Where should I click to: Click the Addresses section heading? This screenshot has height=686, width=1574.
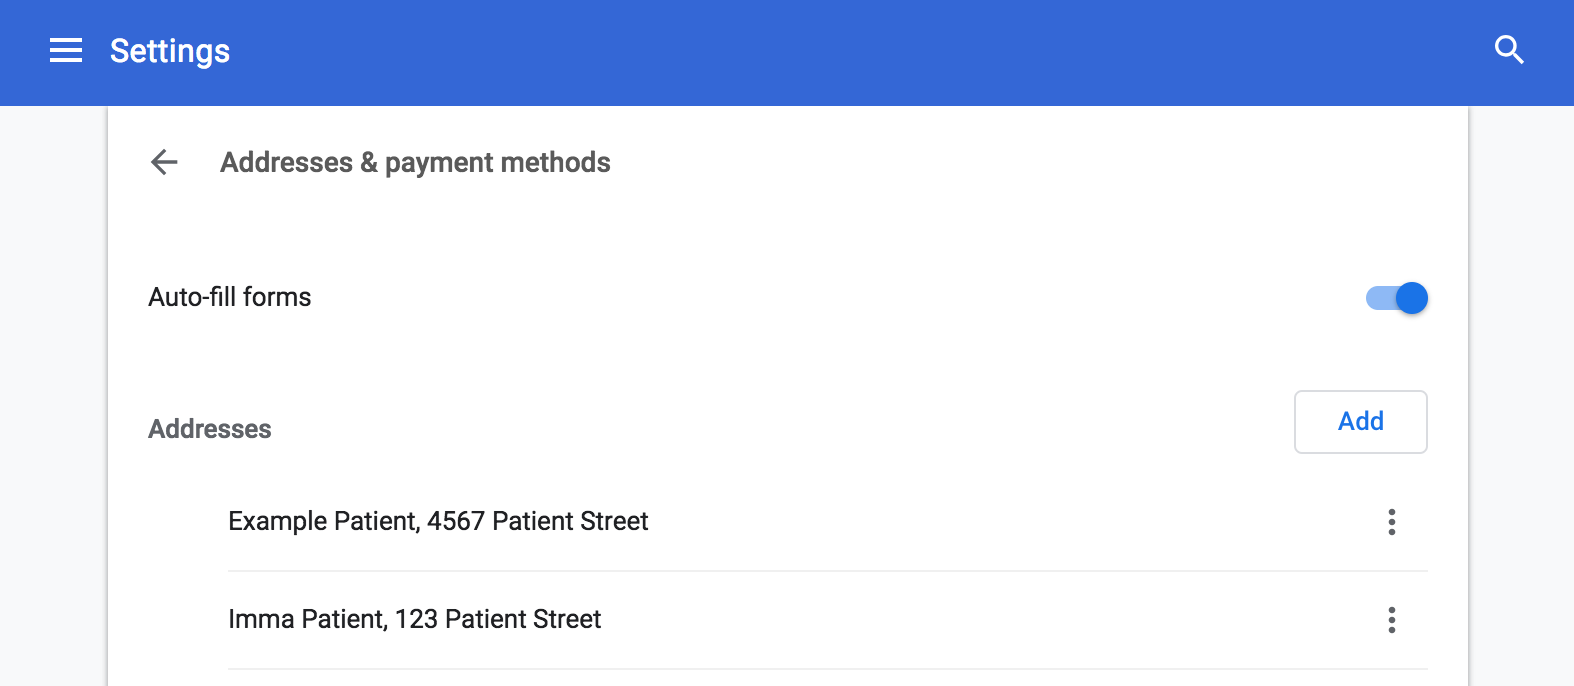point(210,429)
